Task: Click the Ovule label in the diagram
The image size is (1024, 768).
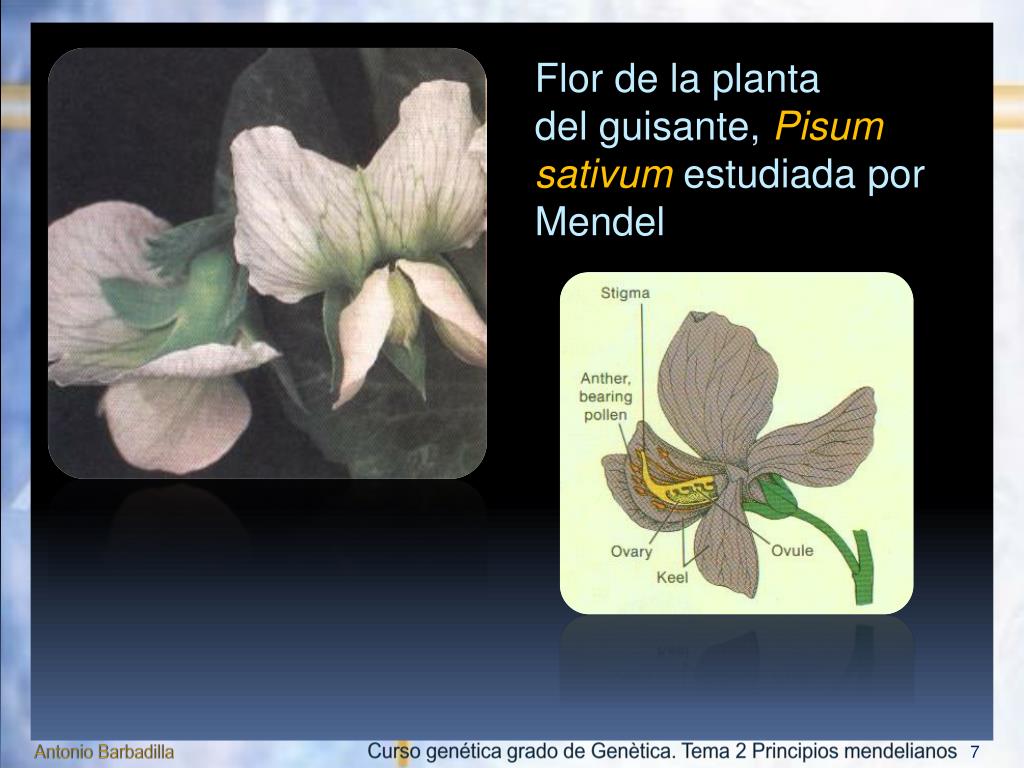Action: click(792, 551)
